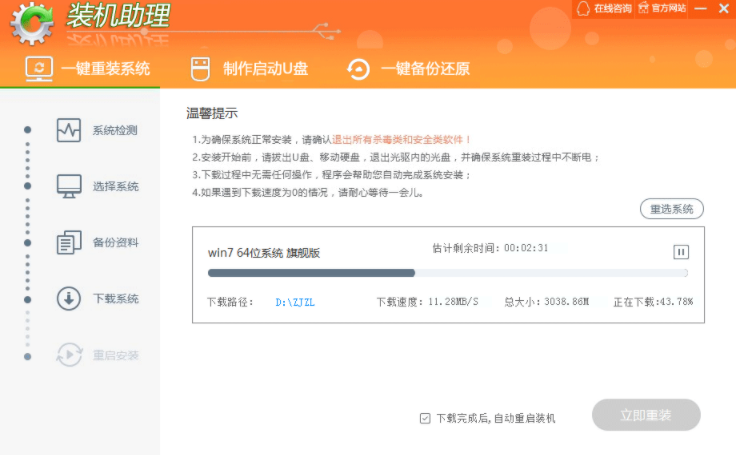Screen dimensions: 737x455
Task: Click the 重选系统 button
Action: (672, 209)
